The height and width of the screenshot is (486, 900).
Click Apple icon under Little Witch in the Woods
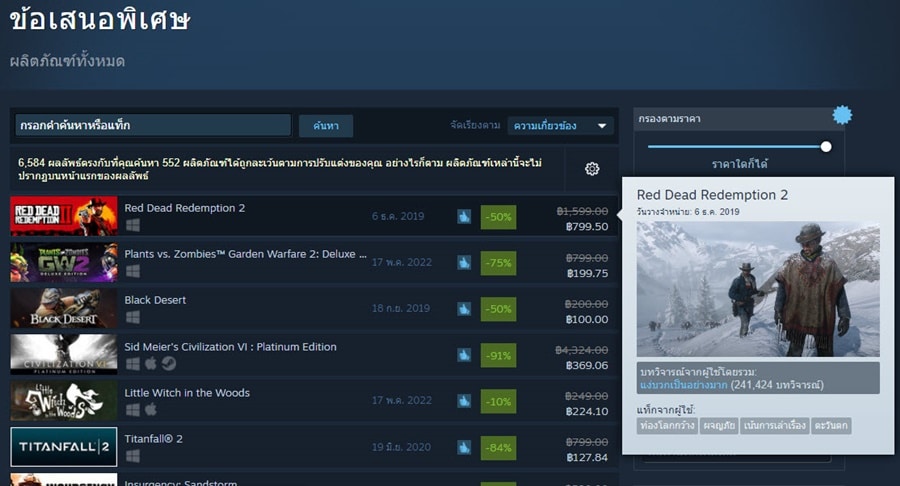(150, 409)
